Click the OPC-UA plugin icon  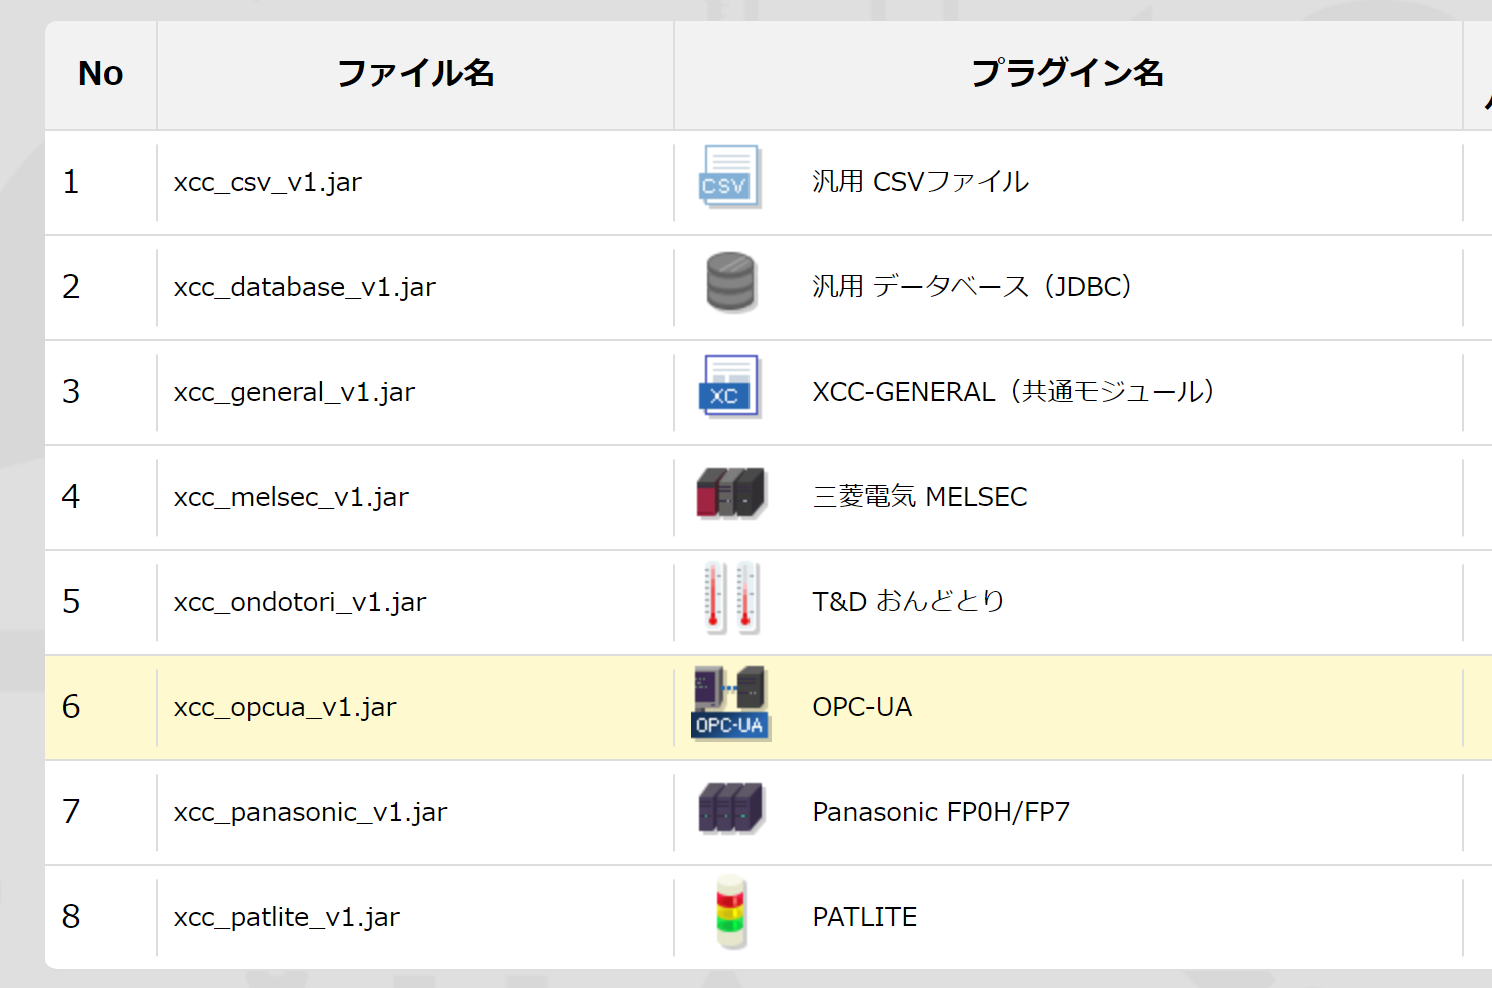click(731, 703)
